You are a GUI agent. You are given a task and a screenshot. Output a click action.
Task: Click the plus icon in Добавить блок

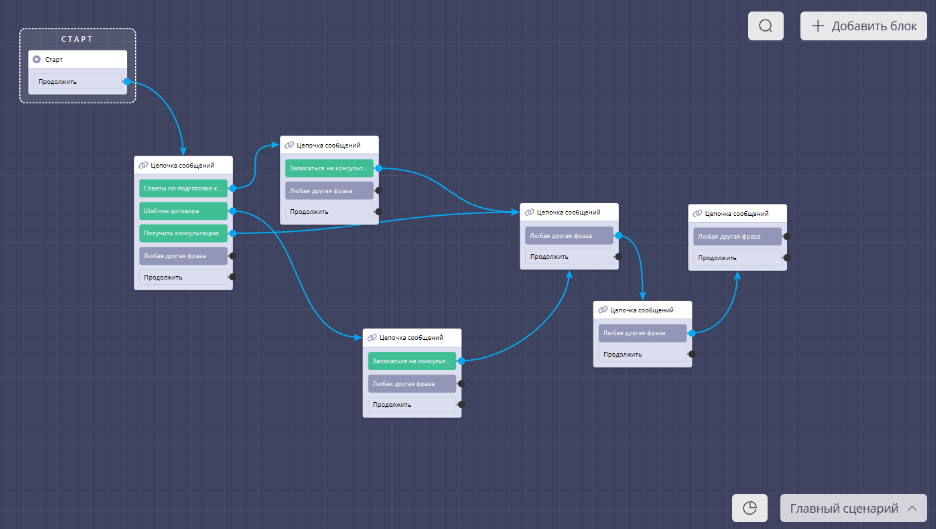coord(818,26)
